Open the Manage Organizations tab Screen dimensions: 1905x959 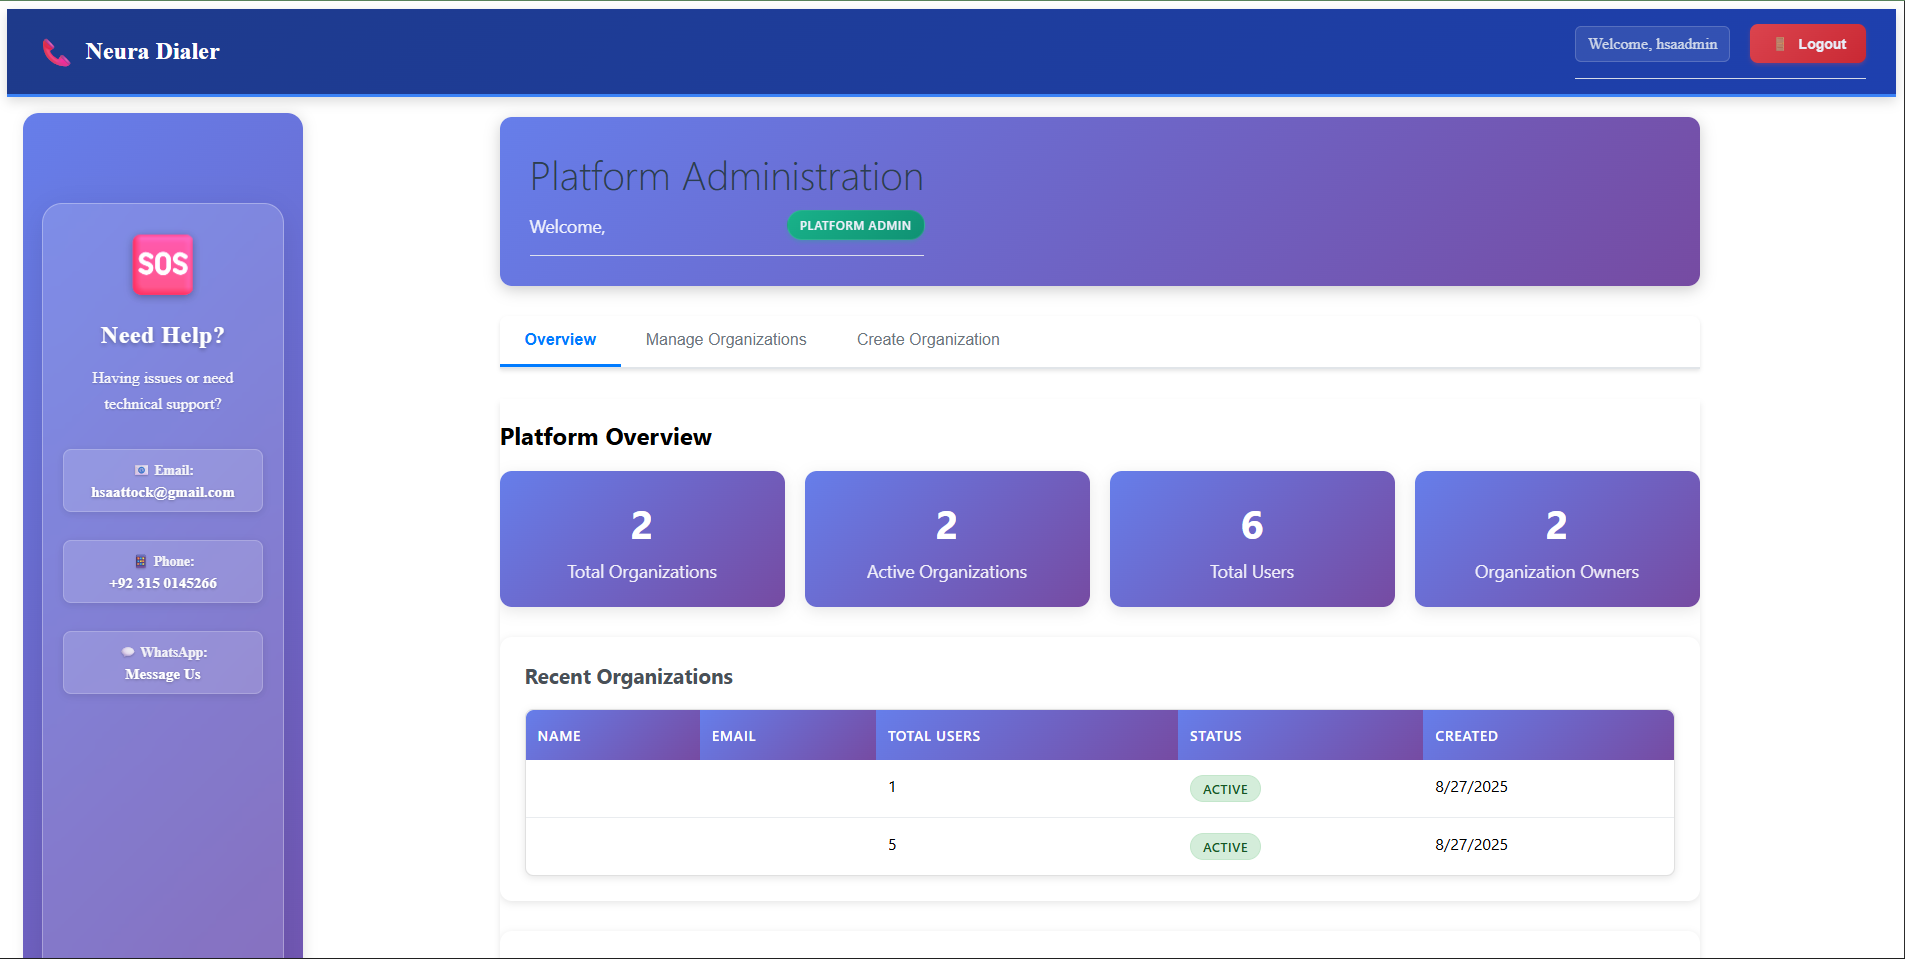coord(726,340)
